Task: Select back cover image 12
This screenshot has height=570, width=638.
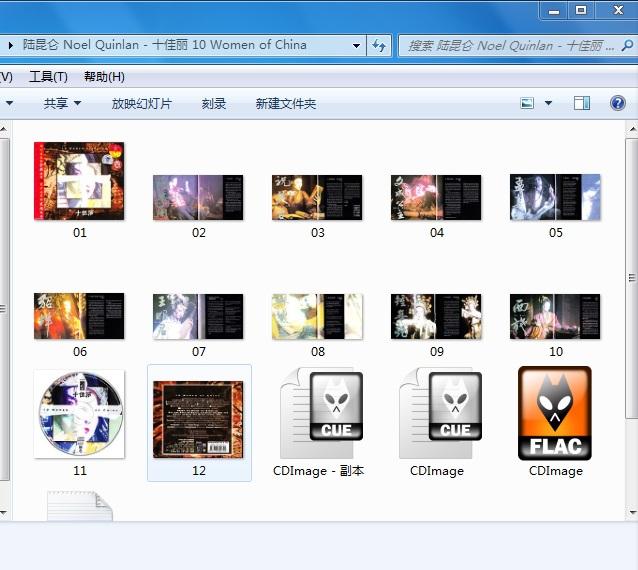Action: [198, 419]
